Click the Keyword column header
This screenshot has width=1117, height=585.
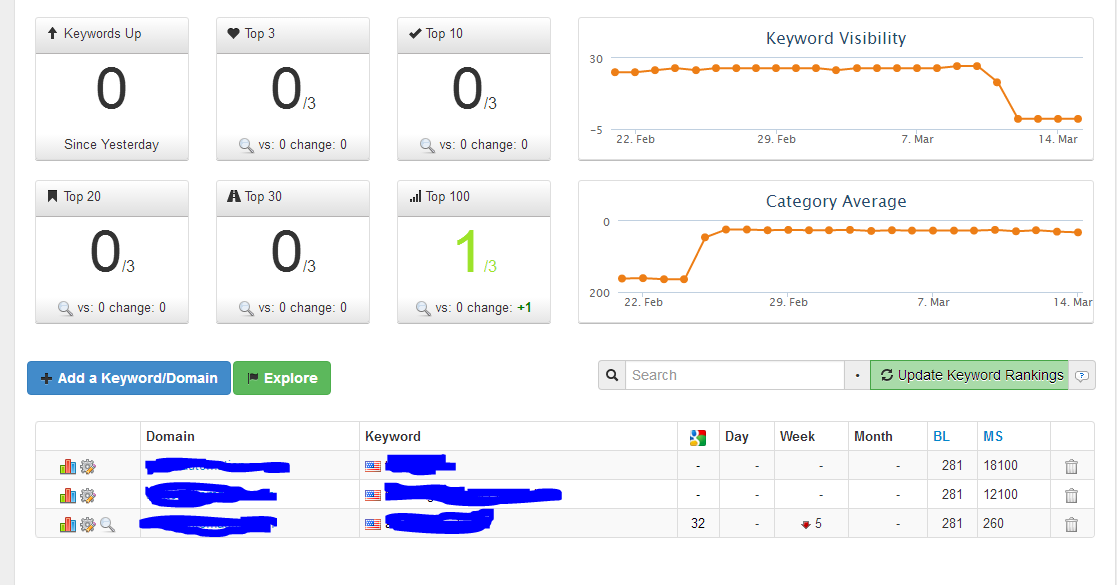pos(393,437)
